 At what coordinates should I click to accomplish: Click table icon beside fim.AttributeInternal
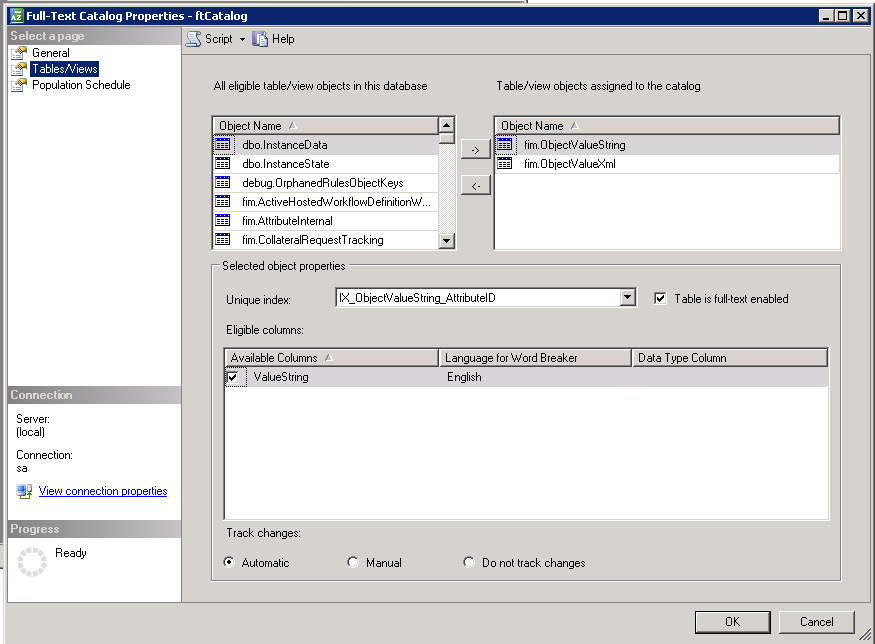pyautogui.click(x=223, y=221)
